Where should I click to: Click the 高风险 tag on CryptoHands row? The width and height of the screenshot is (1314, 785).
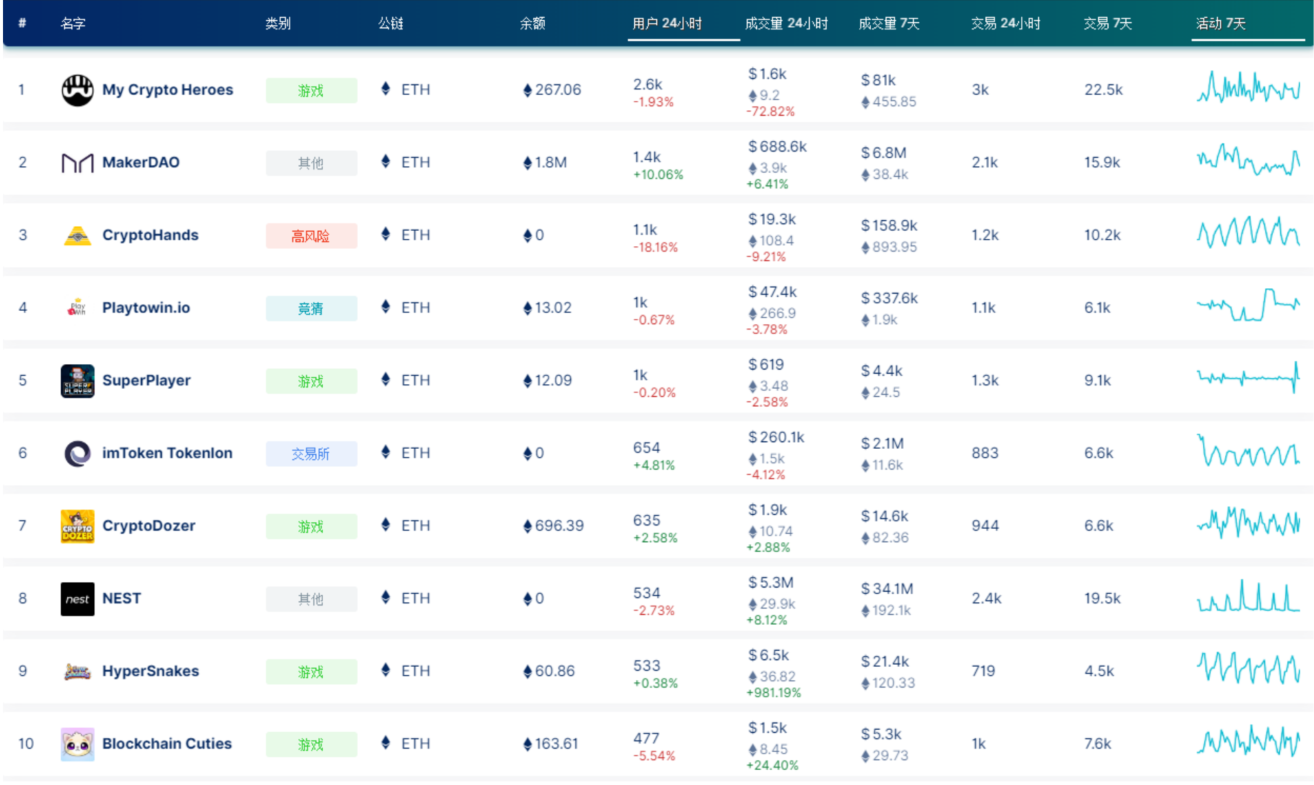pos(311,236)
